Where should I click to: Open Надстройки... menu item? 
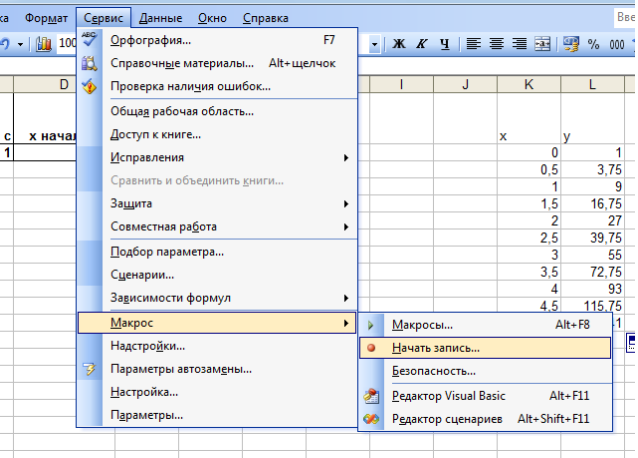coord(217,346)
